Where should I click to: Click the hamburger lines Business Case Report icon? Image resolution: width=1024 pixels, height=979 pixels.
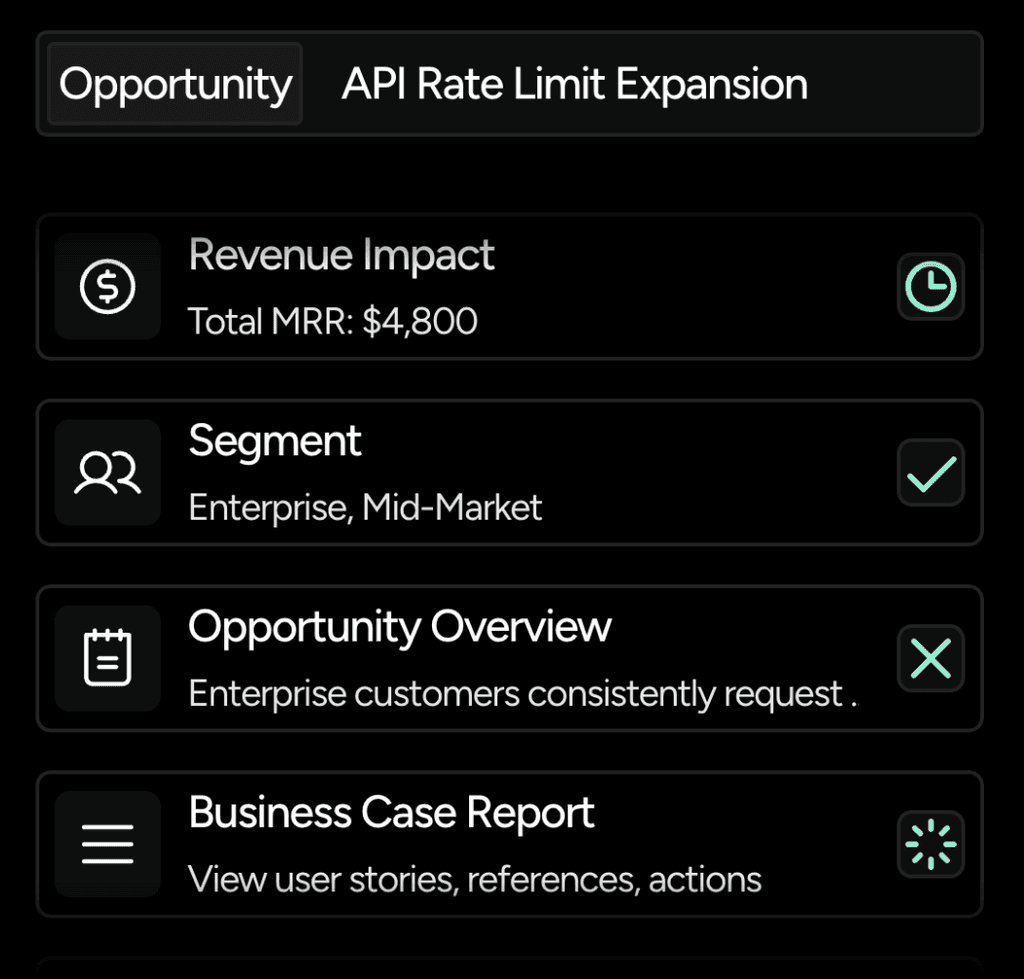108,844
